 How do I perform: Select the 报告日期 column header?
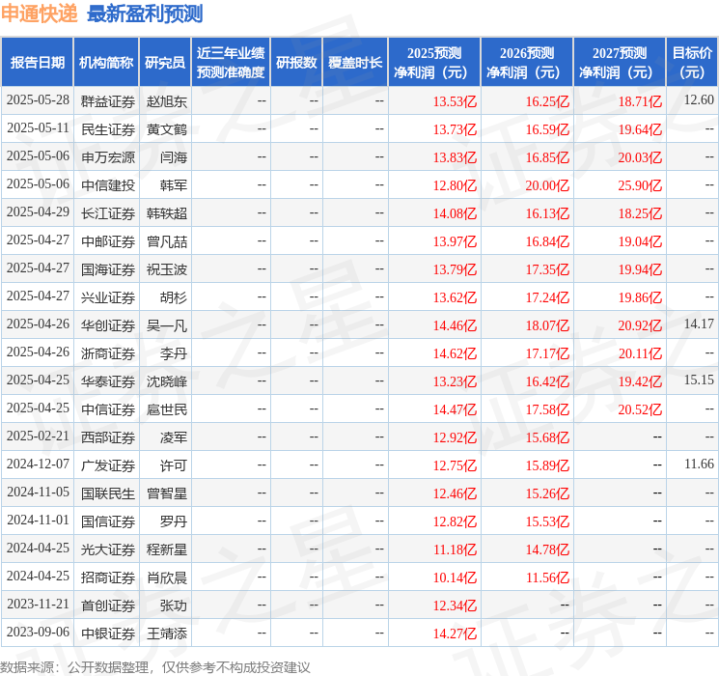(37, 62)
